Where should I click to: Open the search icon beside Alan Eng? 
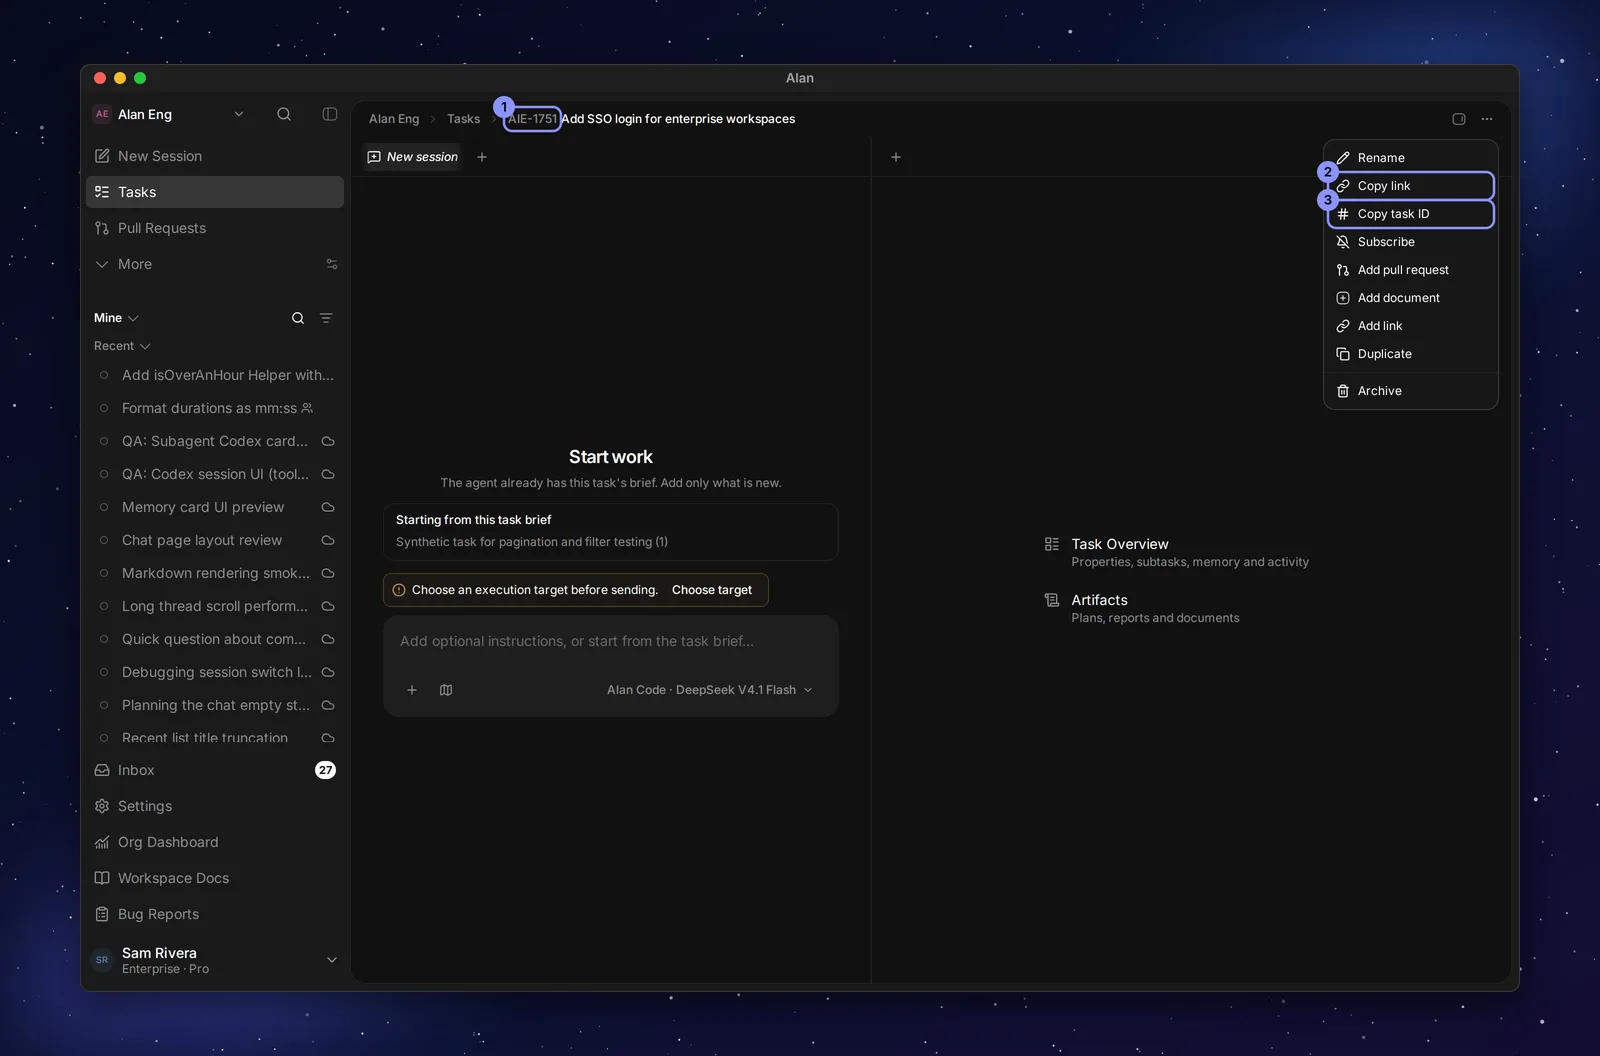[284, 114]
